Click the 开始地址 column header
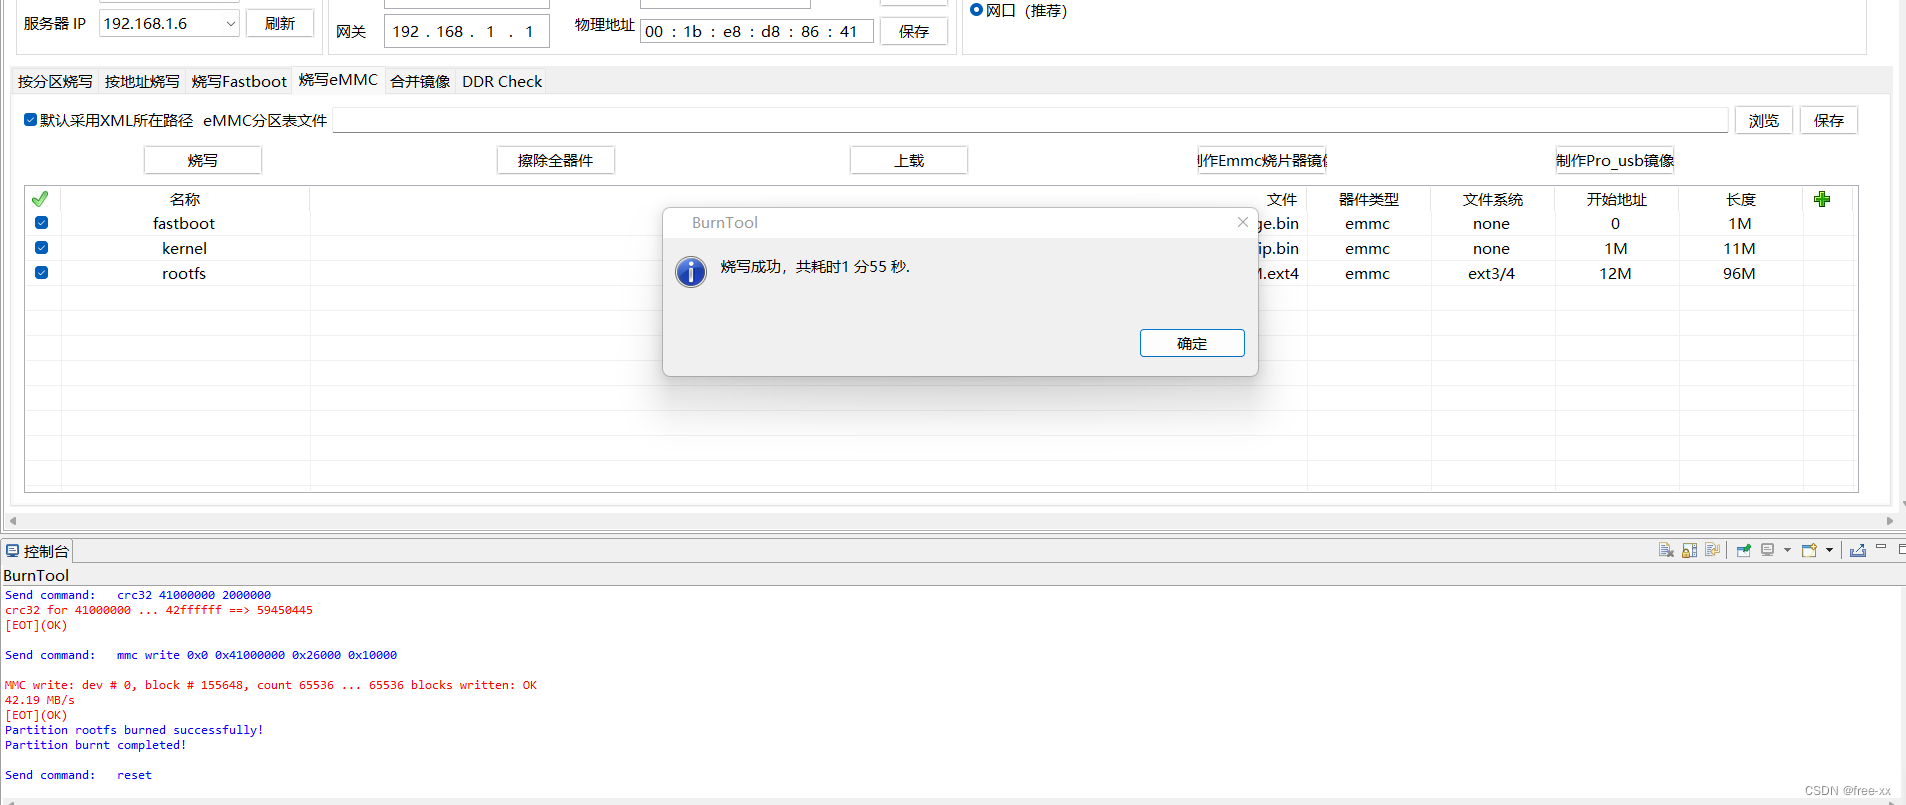This screenshot has width=1906, height=805. (x=1617, y=199)
